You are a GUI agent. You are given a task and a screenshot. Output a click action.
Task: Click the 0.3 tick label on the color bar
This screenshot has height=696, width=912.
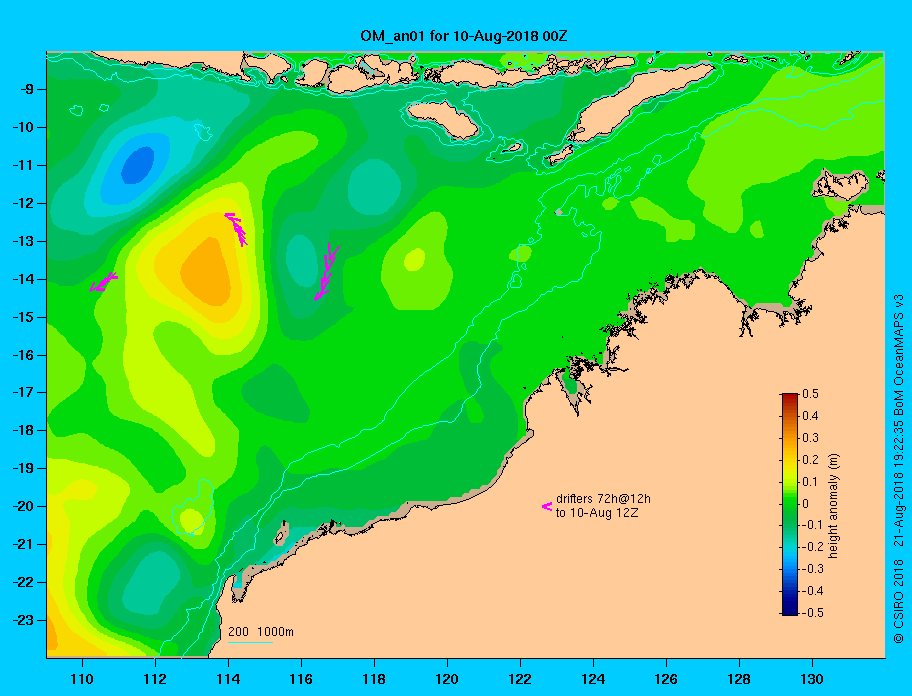pos(810,438)
